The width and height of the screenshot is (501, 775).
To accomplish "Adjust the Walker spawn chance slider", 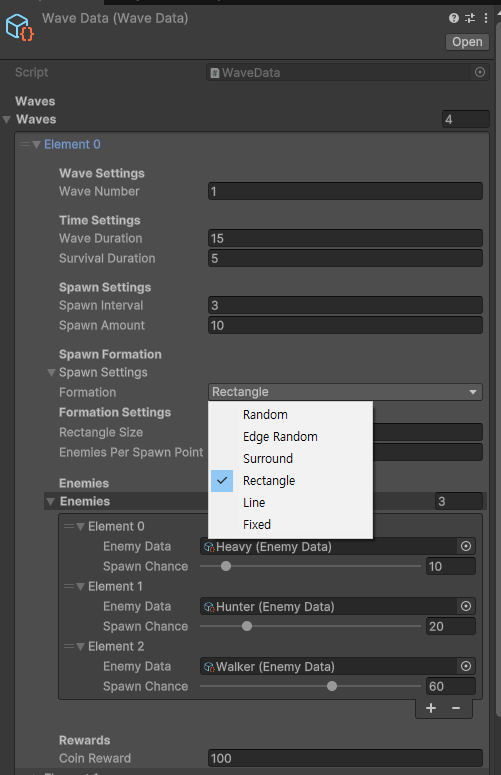I will [x=310, y=686].
